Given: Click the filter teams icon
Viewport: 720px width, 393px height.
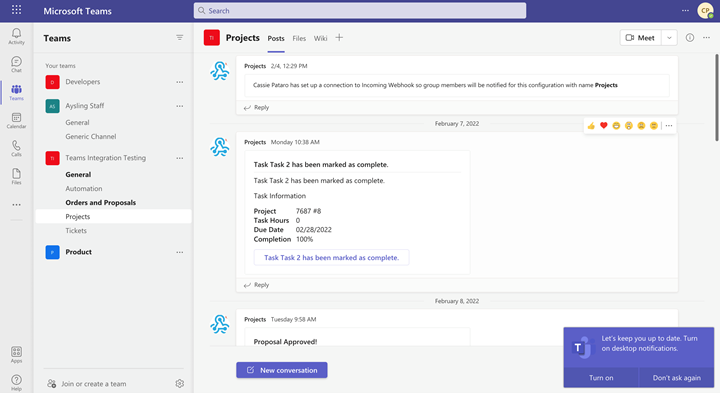Looking at the screenshot, I should (180, 38).
